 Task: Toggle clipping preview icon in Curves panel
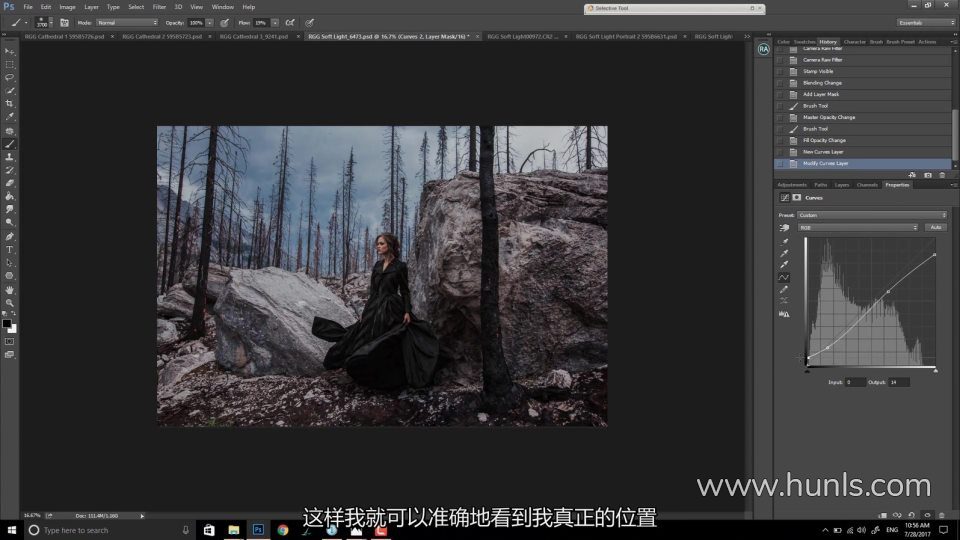[x=784, y=314]
